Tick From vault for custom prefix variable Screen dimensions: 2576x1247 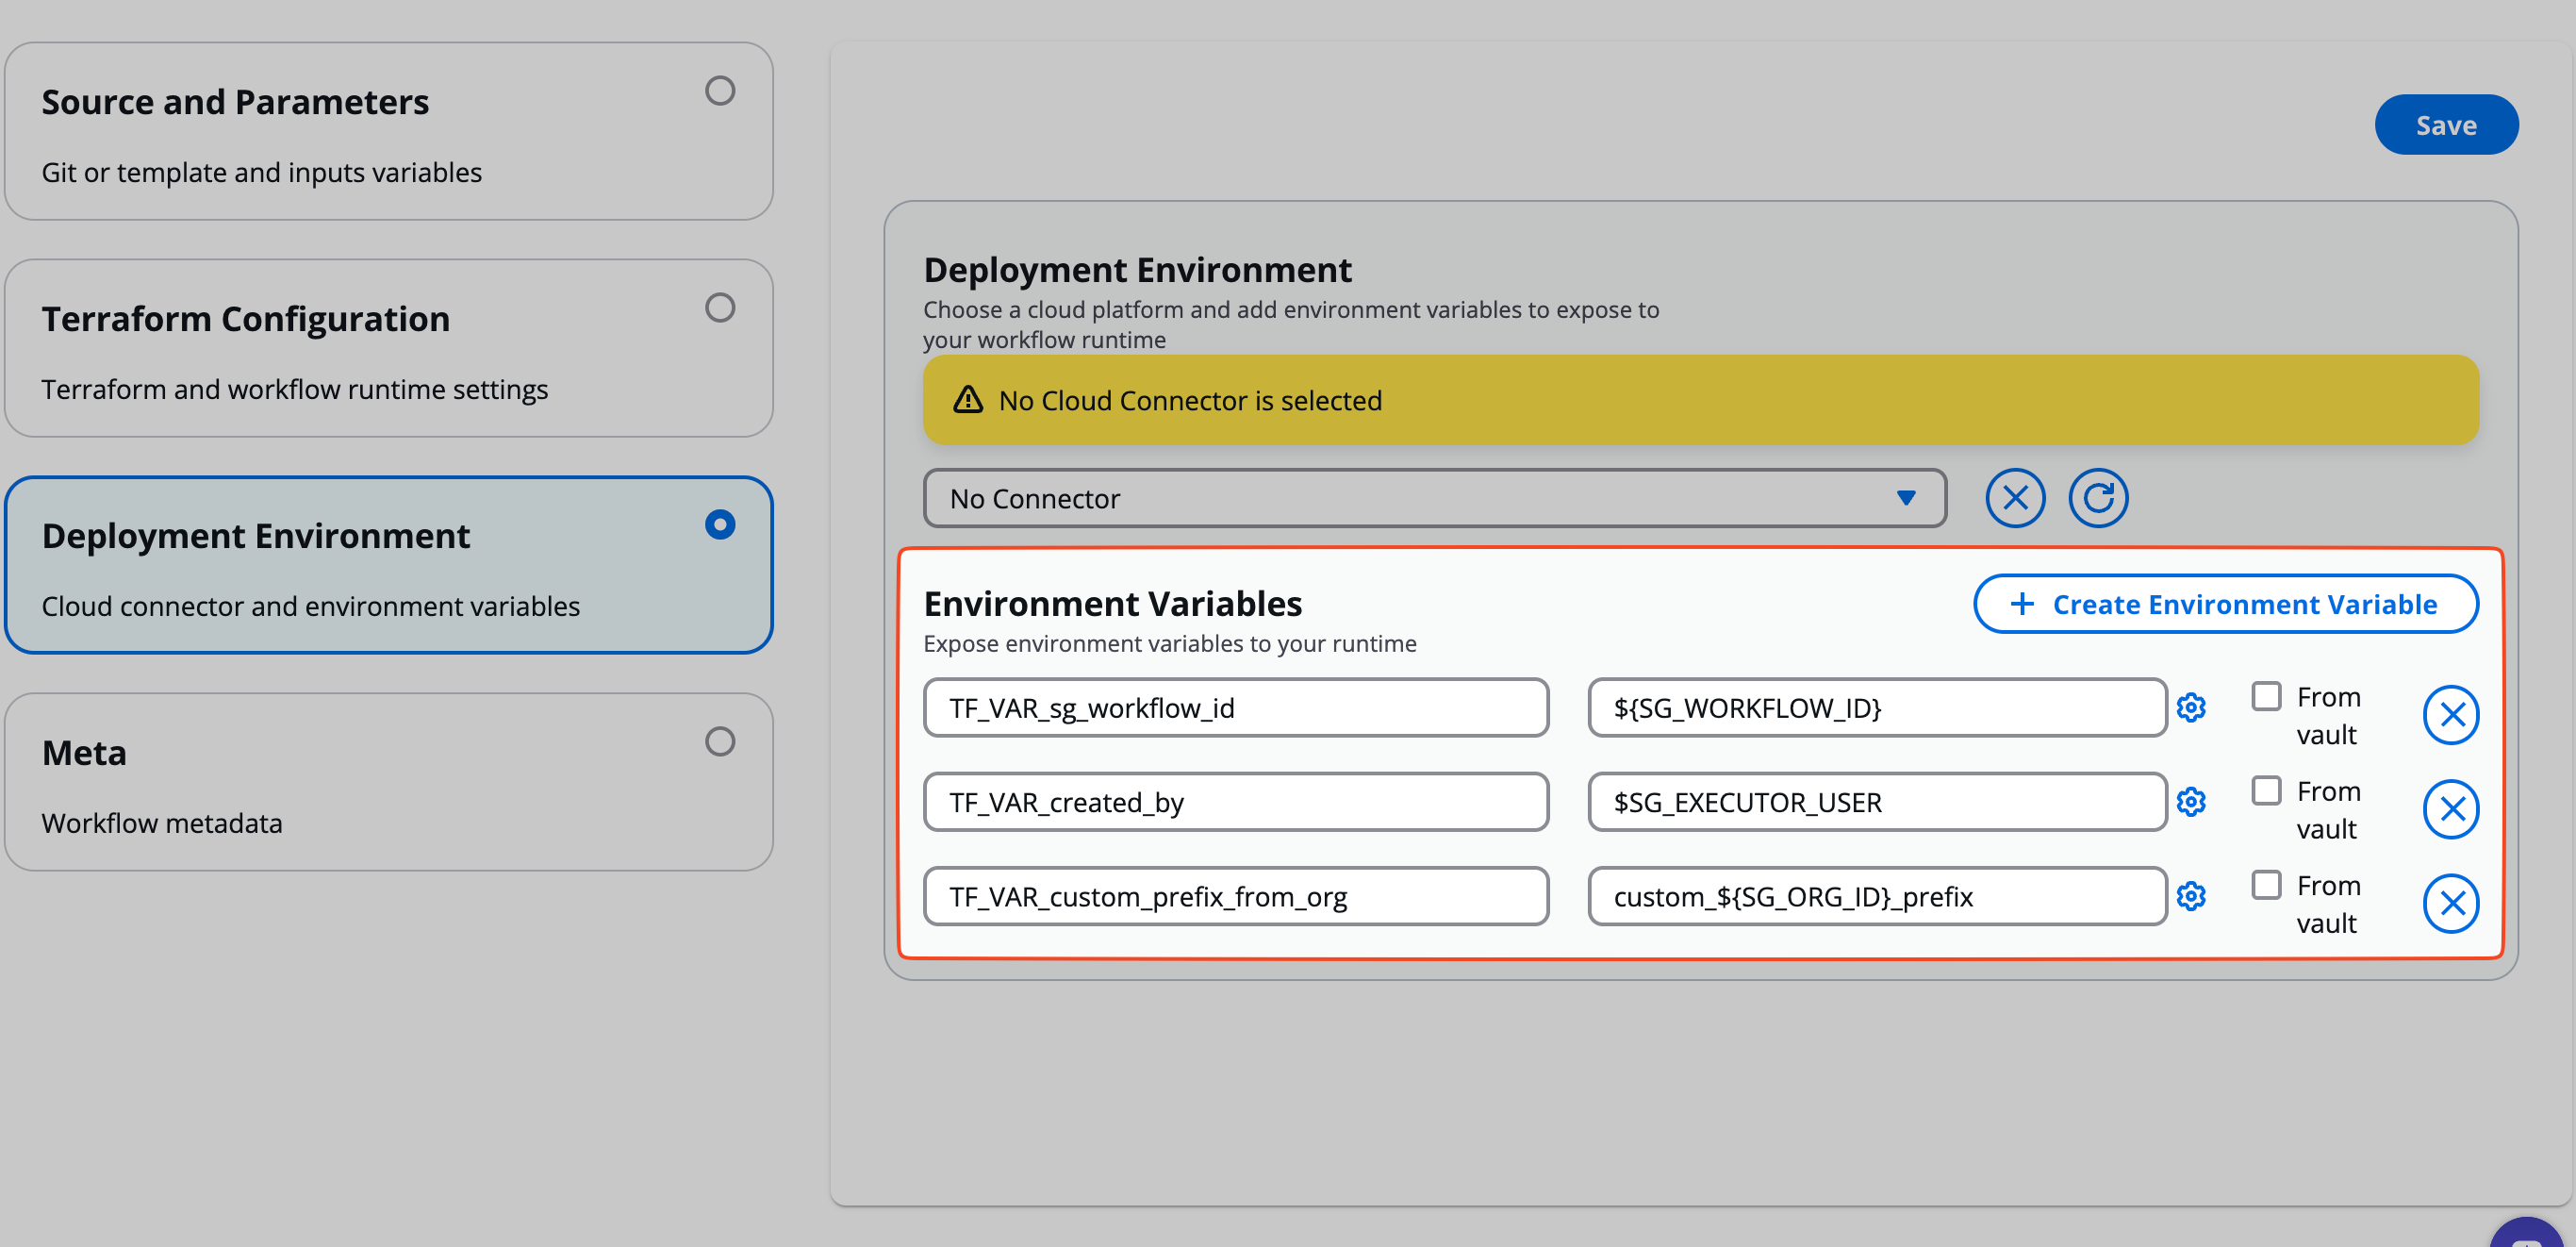click(2265, 885)
